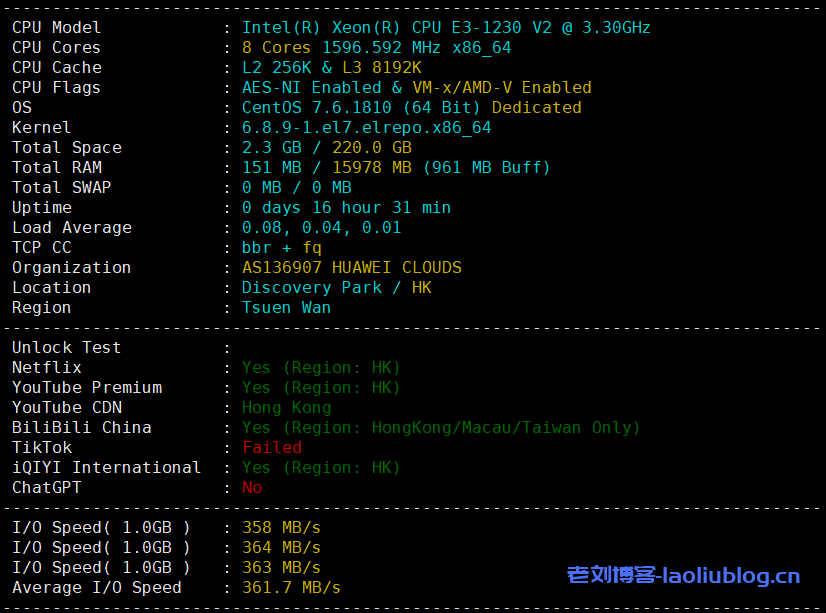Click the CPU model Intel Xeon value

(446, 28)
